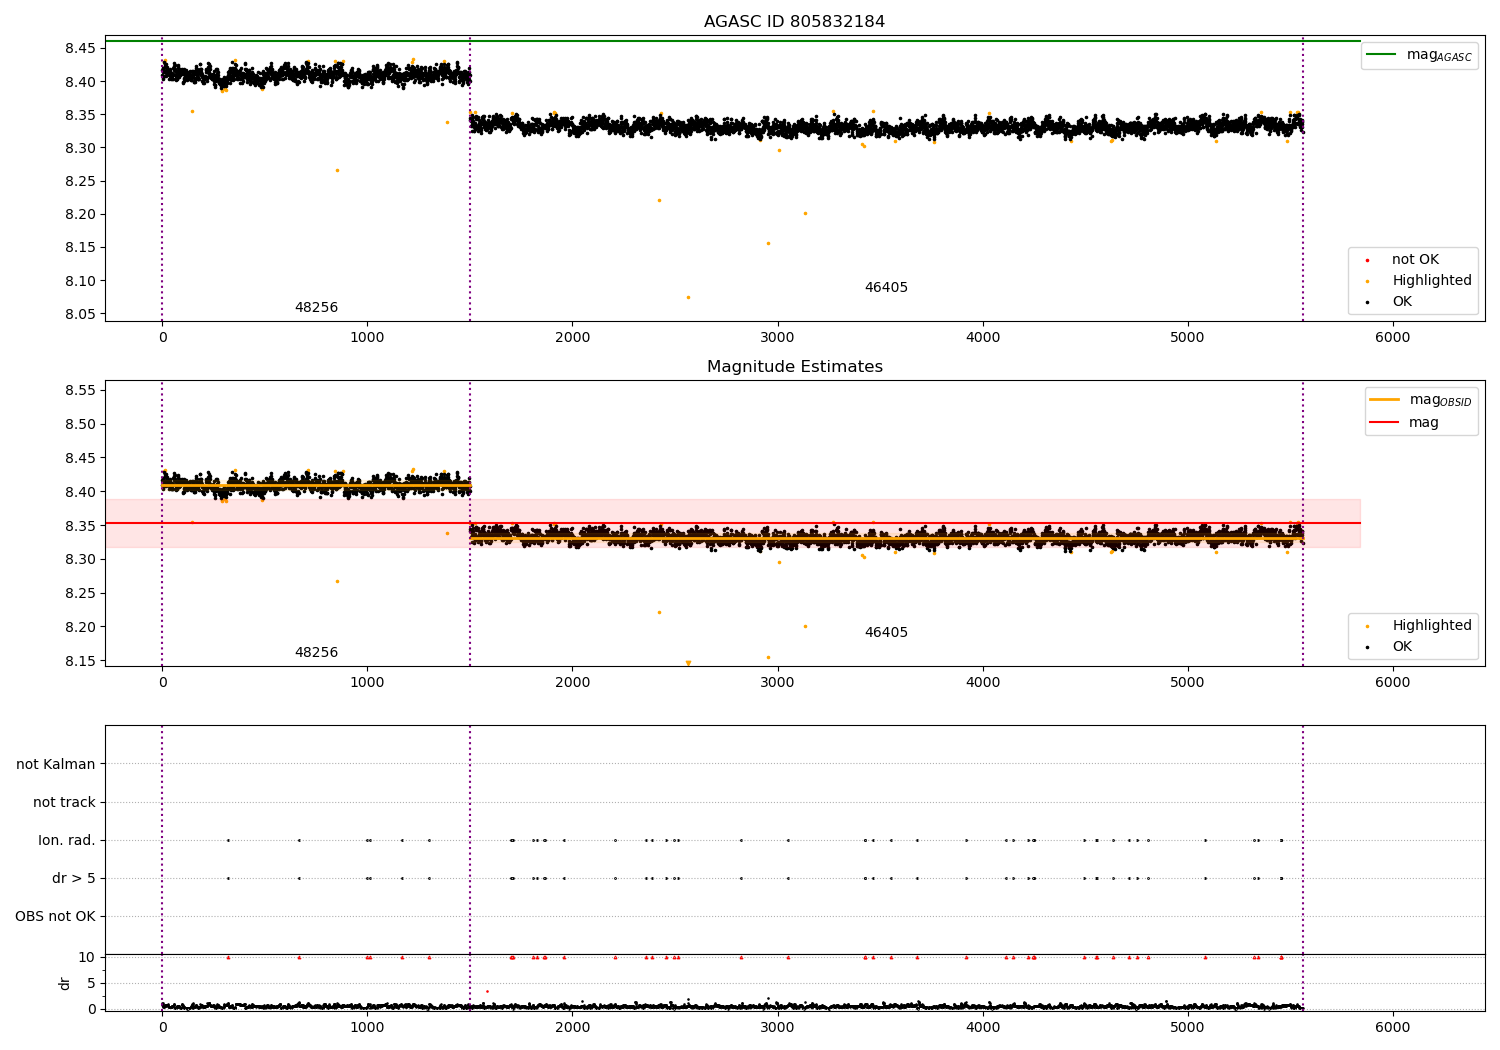Click 'not OK' legend entry in top plot
The image size is (1500, 1050).
[x=1414, y=260]
